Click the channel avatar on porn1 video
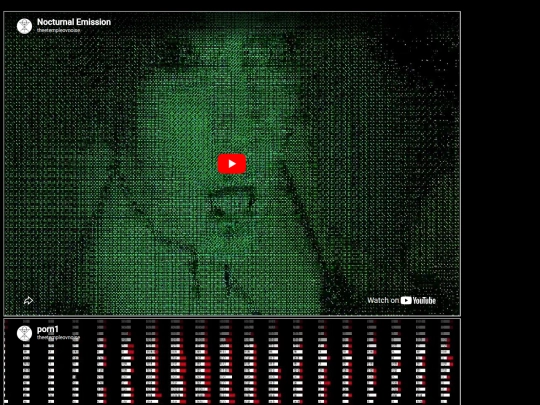 point(24,333)
